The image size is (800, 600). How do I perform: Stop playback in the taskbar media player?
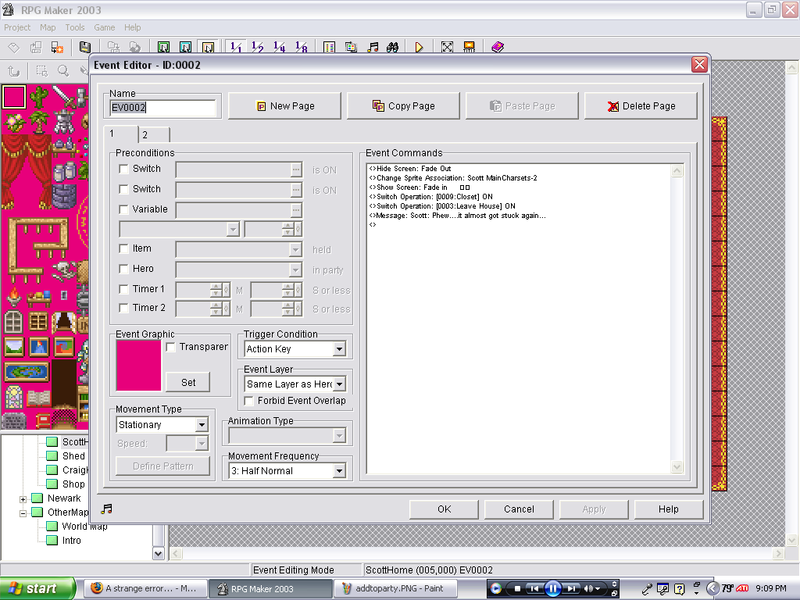[x=517, y=588]
